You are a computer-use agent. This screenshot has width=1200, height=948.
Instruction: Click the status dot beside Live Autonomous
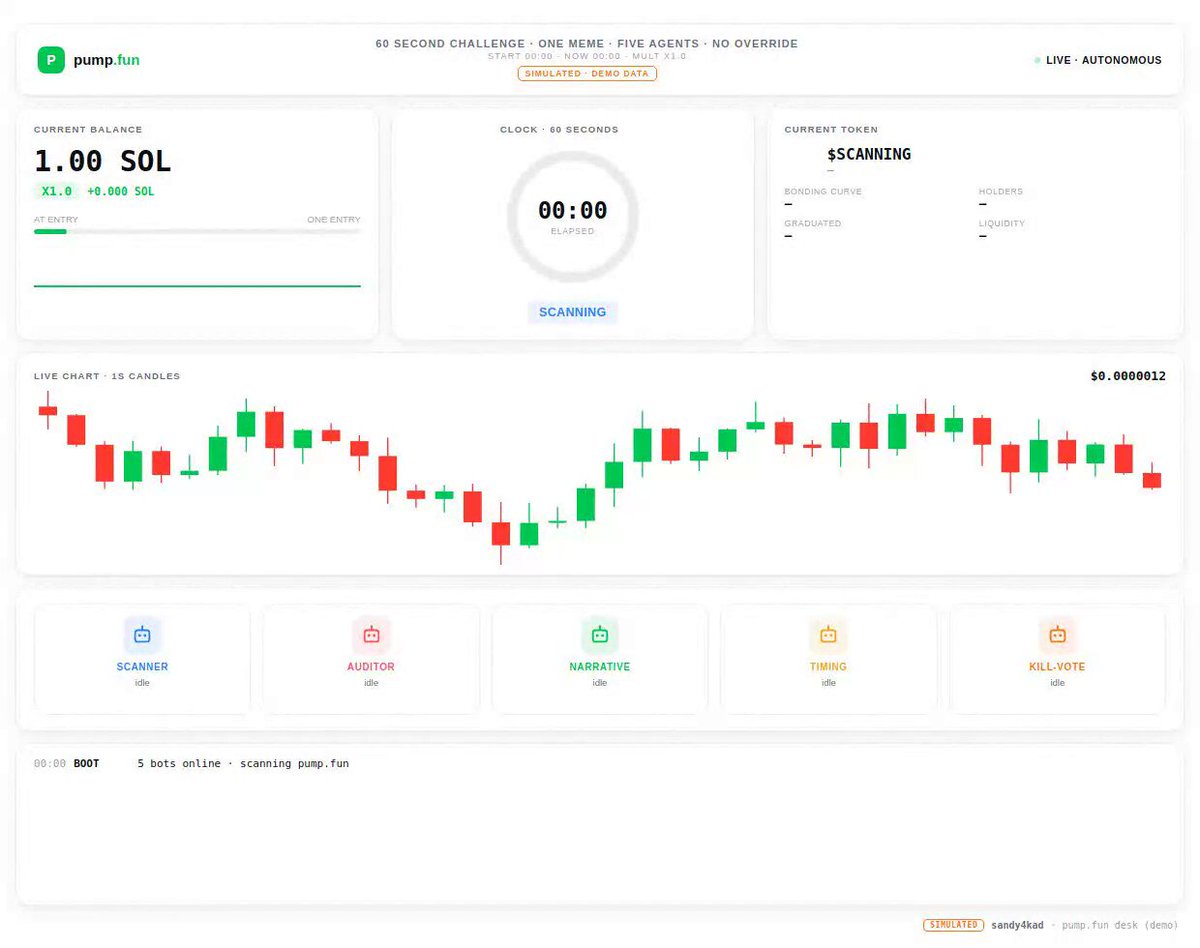pos(1037,60)
